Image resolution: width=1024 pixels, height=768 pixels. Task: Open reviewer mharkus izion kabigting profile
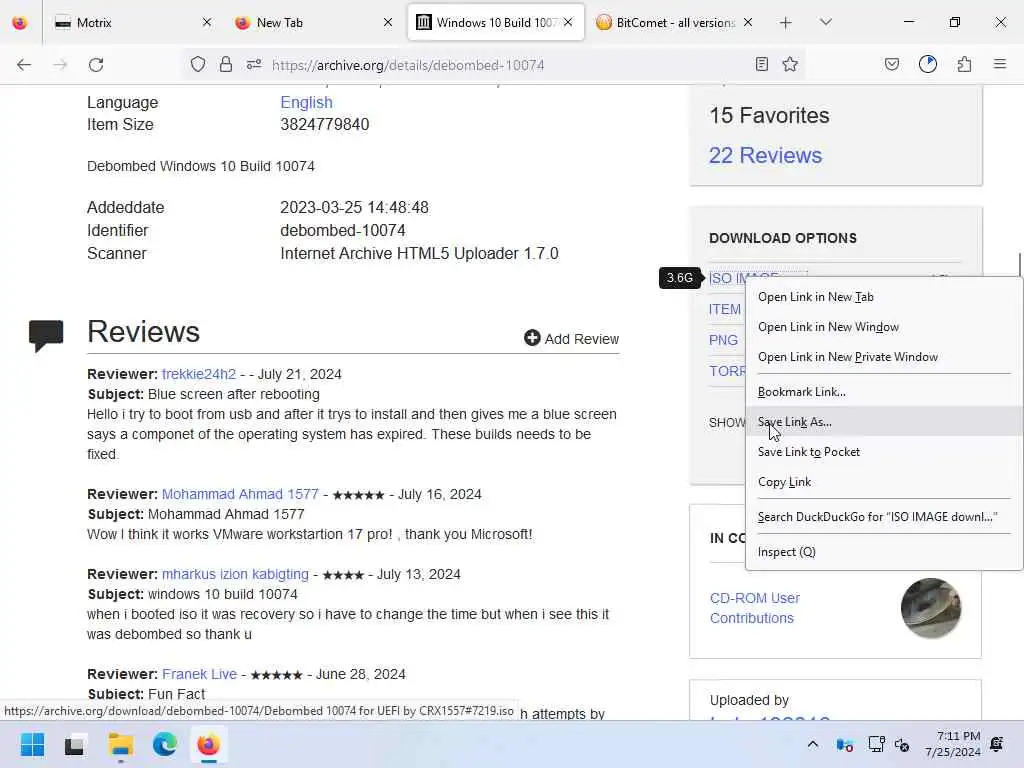tap(235, 574)
